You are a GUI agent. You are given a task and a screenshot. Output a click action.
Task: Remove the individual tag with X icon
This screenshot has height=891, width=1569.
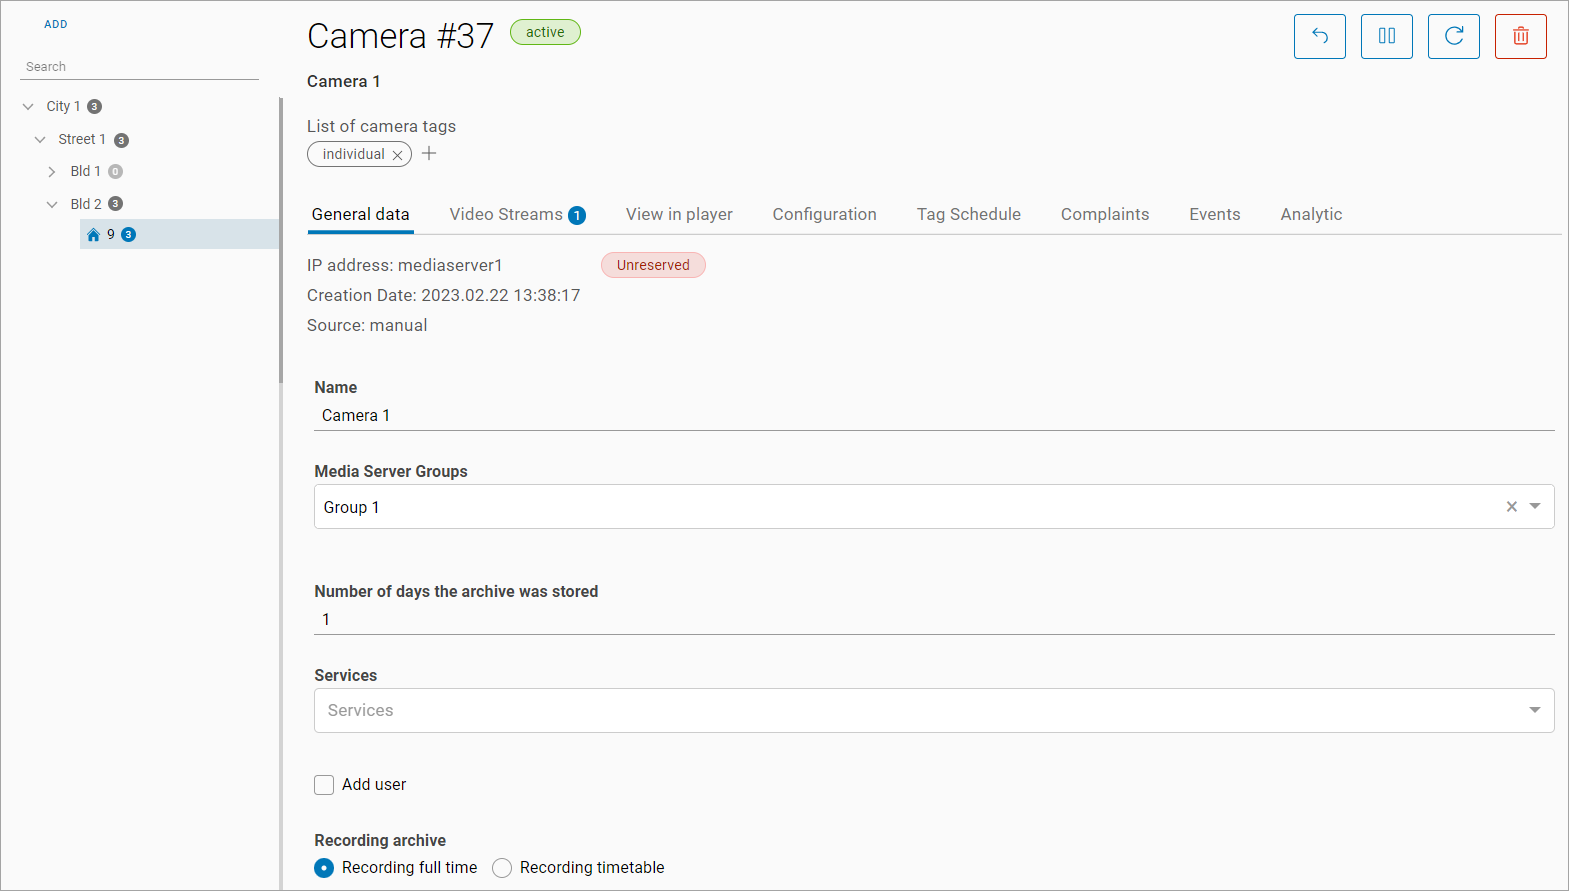(397, 155)
